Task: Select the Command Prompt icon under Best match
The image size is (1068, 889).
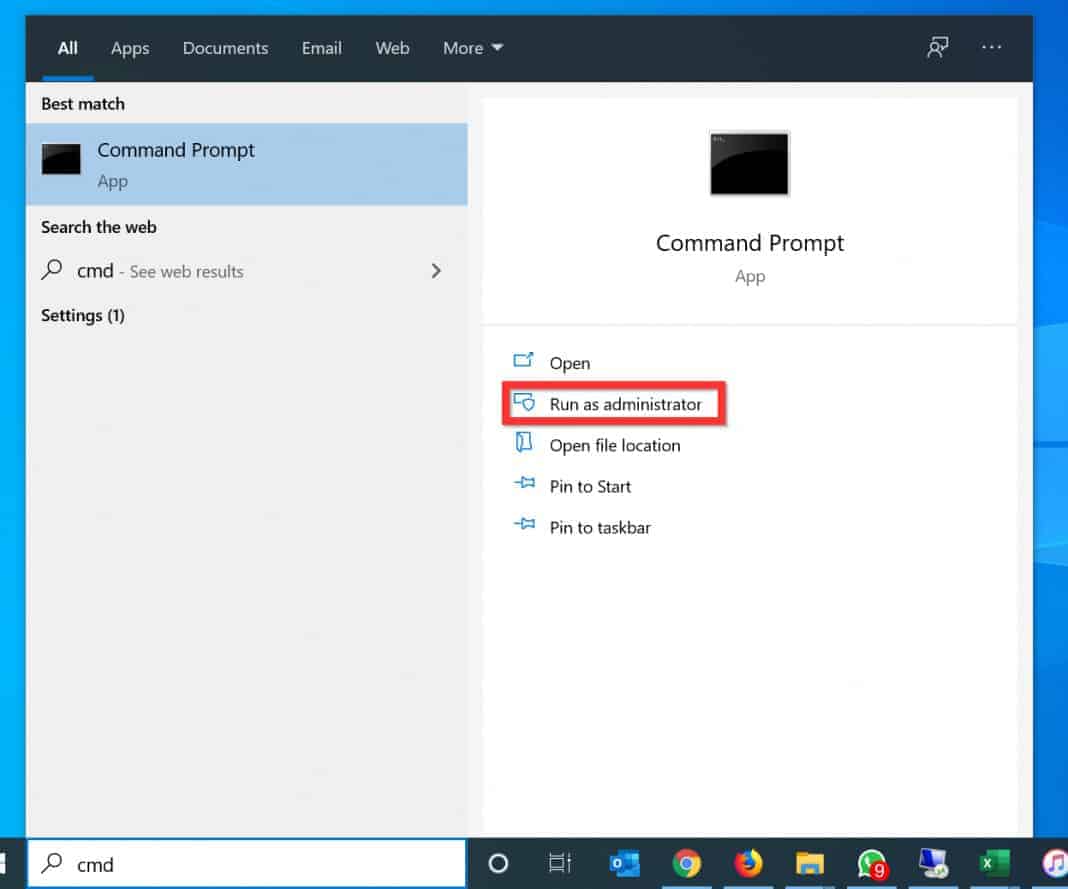Action: (61, 158)
